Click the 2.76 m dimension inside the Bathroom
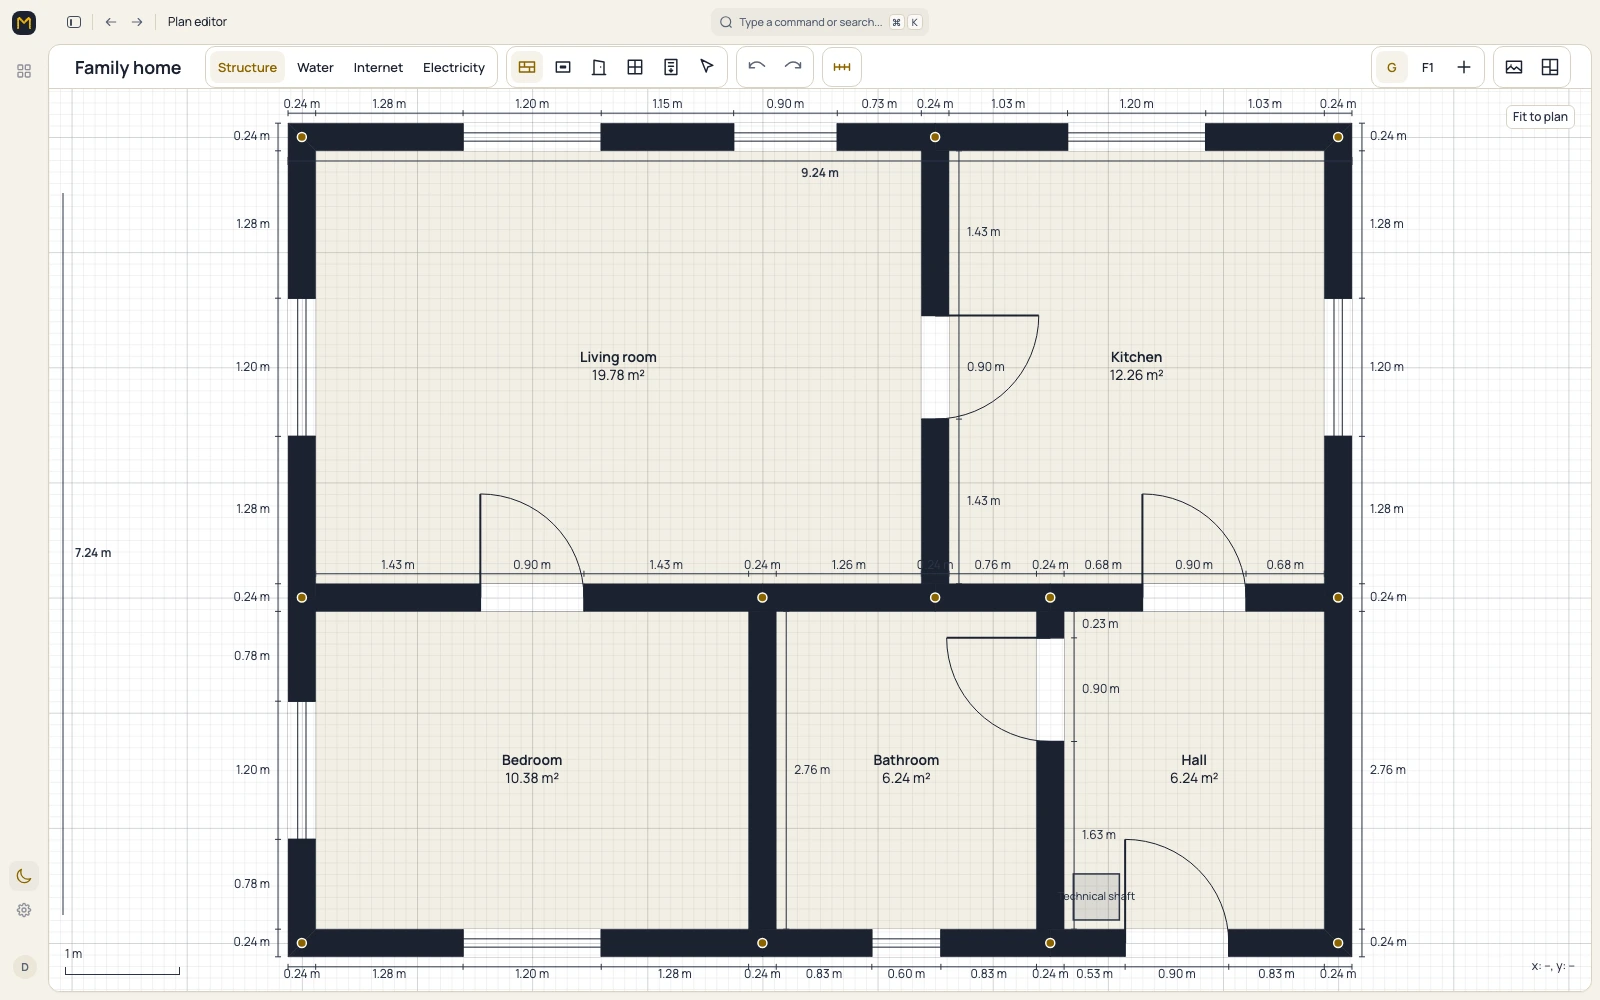This screenshot has width=1600, height=1000. pyautogui.click(x=812, y=770)
